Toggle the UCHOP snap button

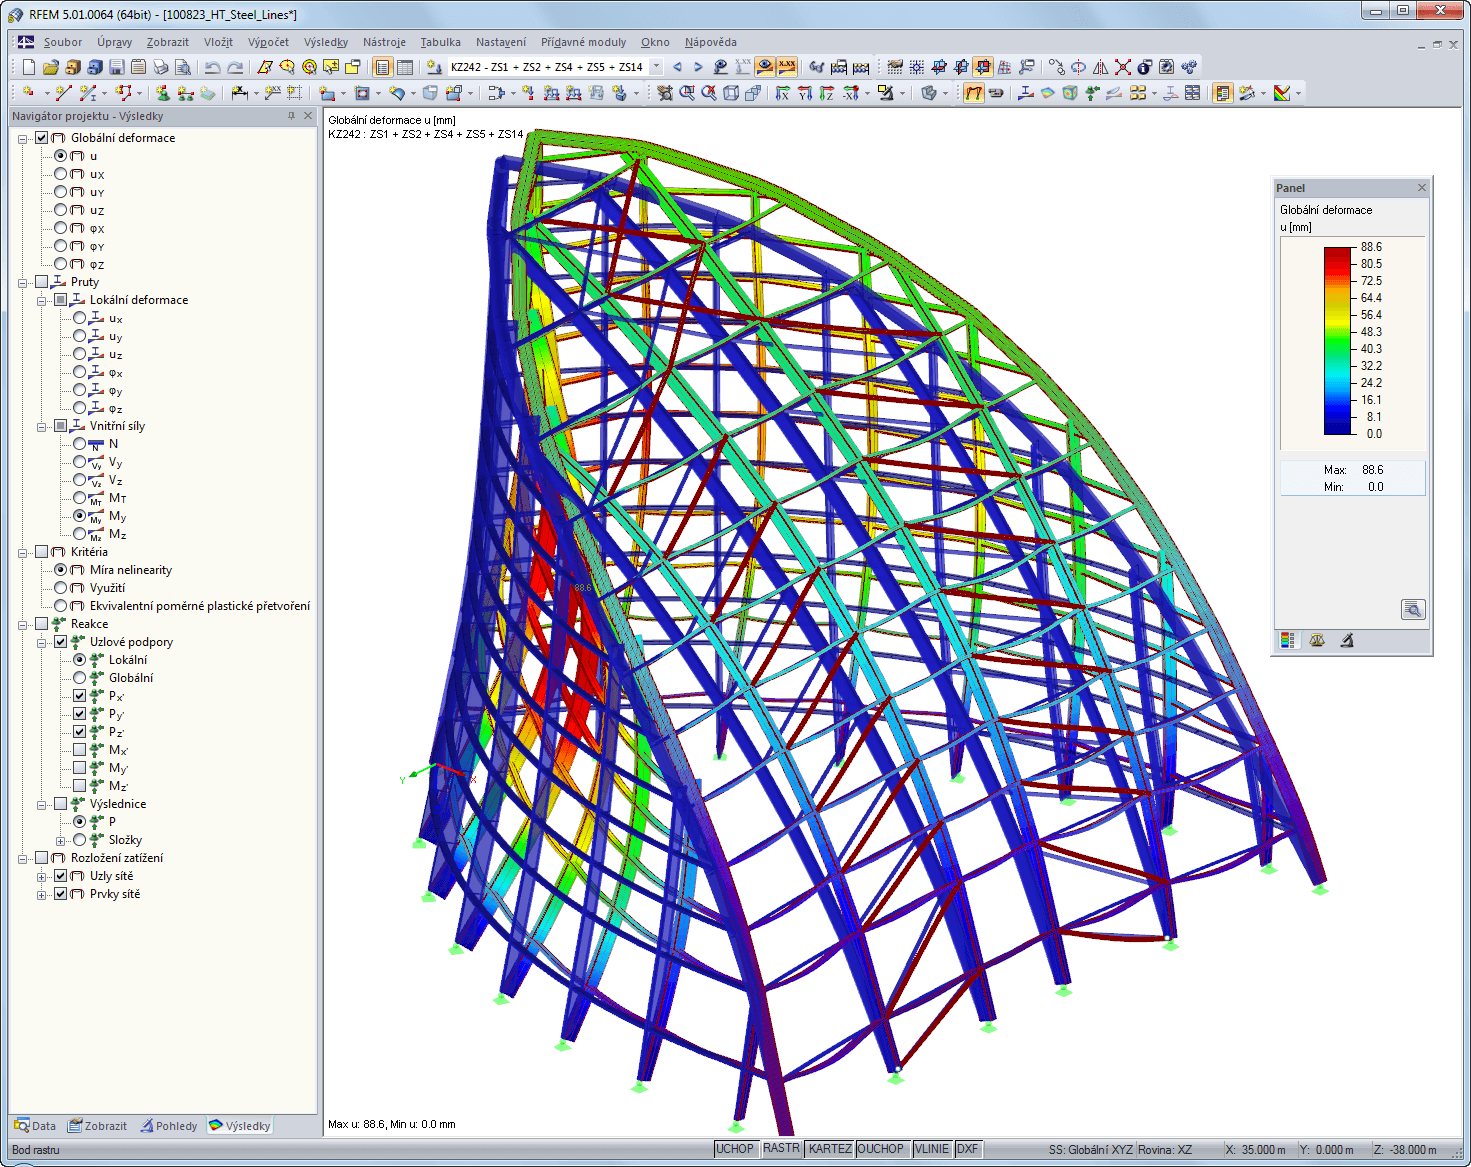[736, 1148]
